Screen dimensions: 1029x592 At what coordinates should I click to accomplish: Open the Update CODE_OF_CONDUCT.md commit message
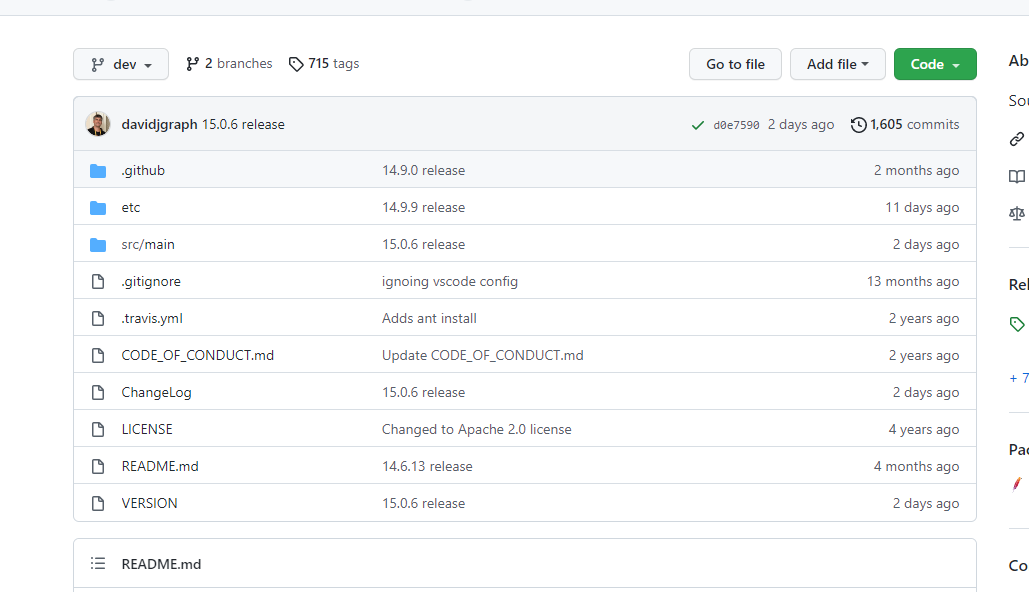click(482, 355)
